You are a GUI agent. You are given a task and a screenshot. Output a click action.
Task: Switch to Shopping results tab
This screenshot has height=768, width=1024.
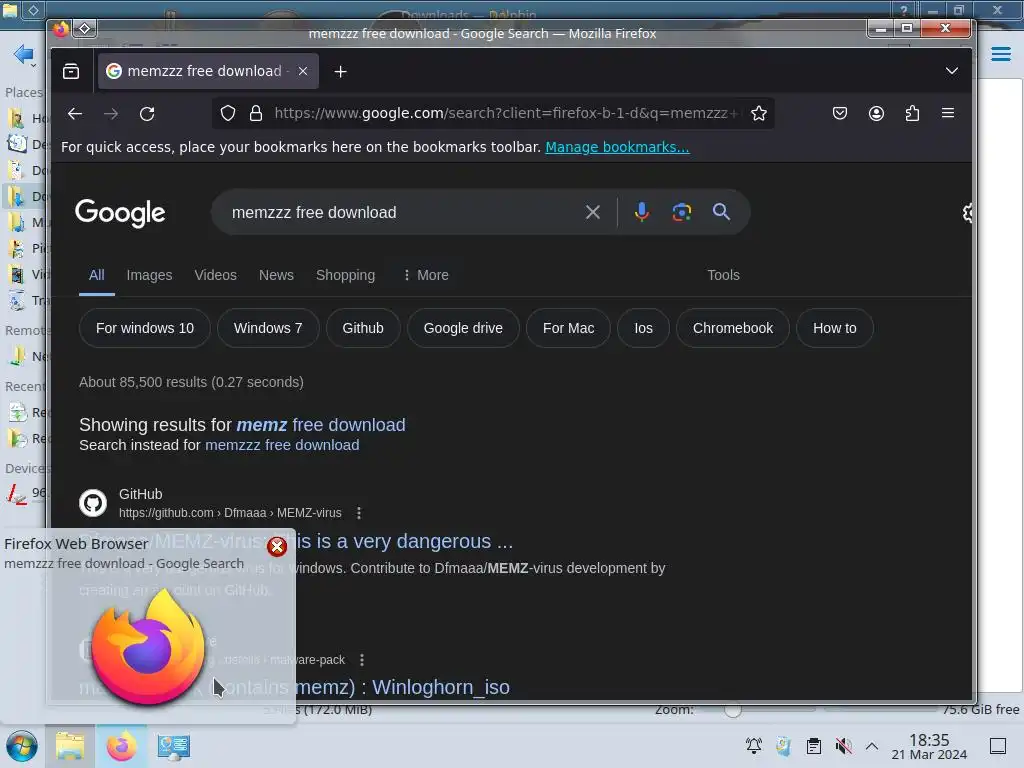click(345, 275)
